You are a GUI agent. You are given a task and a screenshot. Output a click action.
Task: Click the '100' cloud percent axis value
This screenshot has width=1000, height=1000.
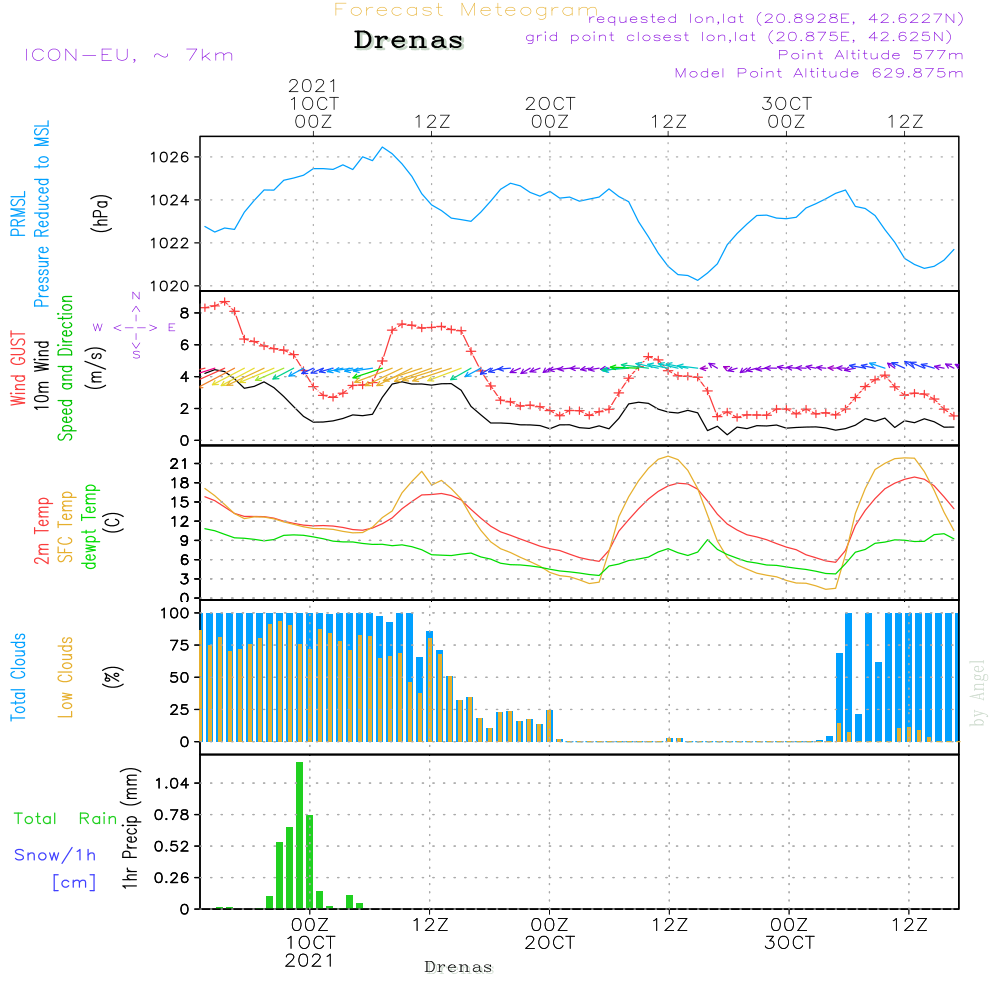pos(175,614)
